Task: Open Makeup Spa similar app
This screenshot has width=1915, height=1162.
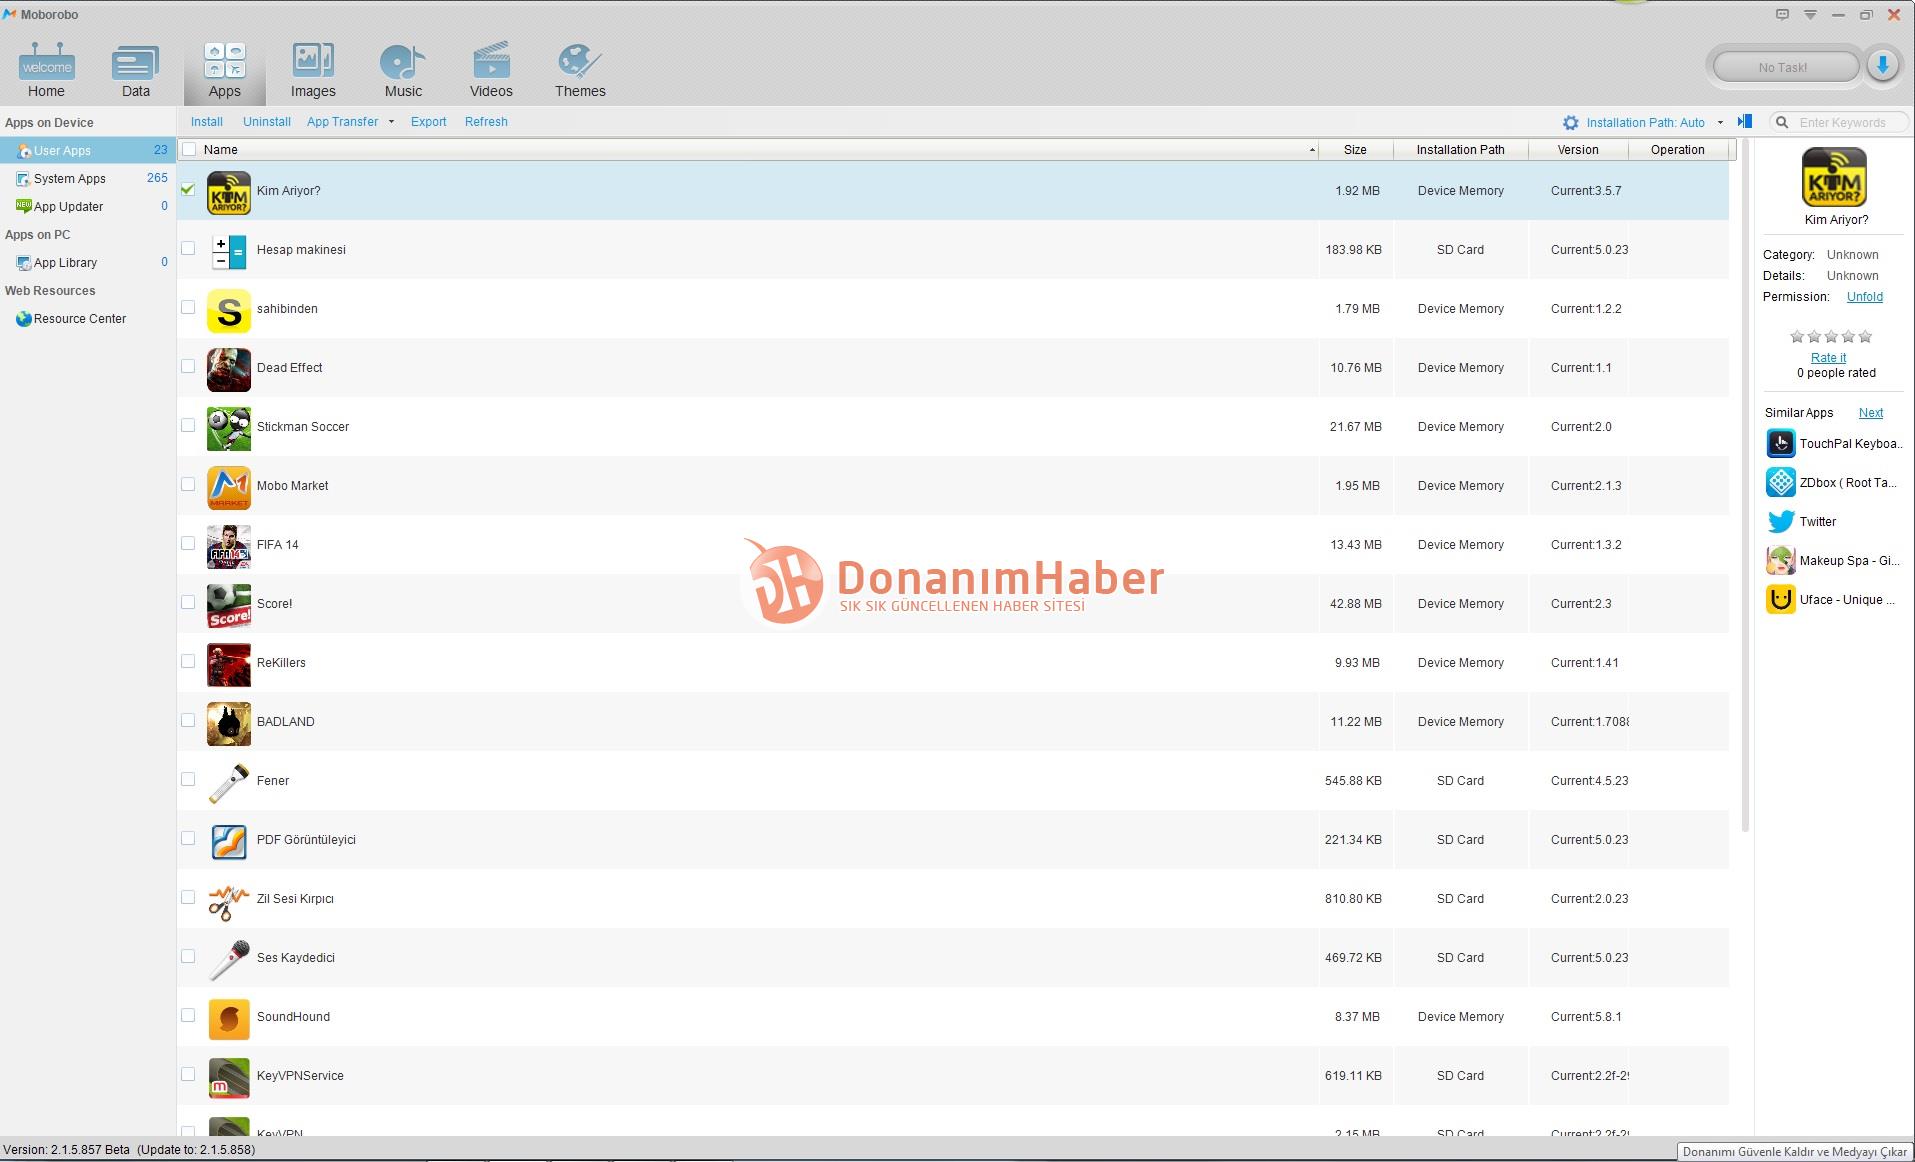Action: tap(1832, 560)
